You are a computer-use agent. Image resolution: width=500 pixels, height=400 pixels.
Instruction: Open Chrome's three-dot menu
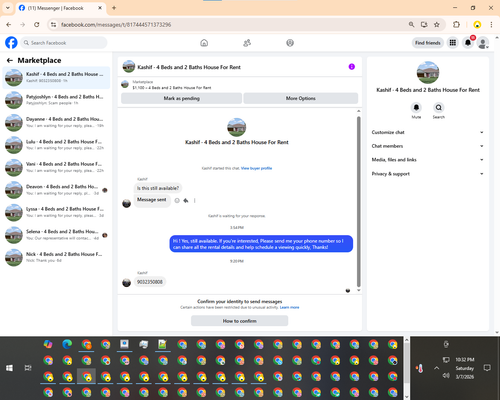point(491,24)
